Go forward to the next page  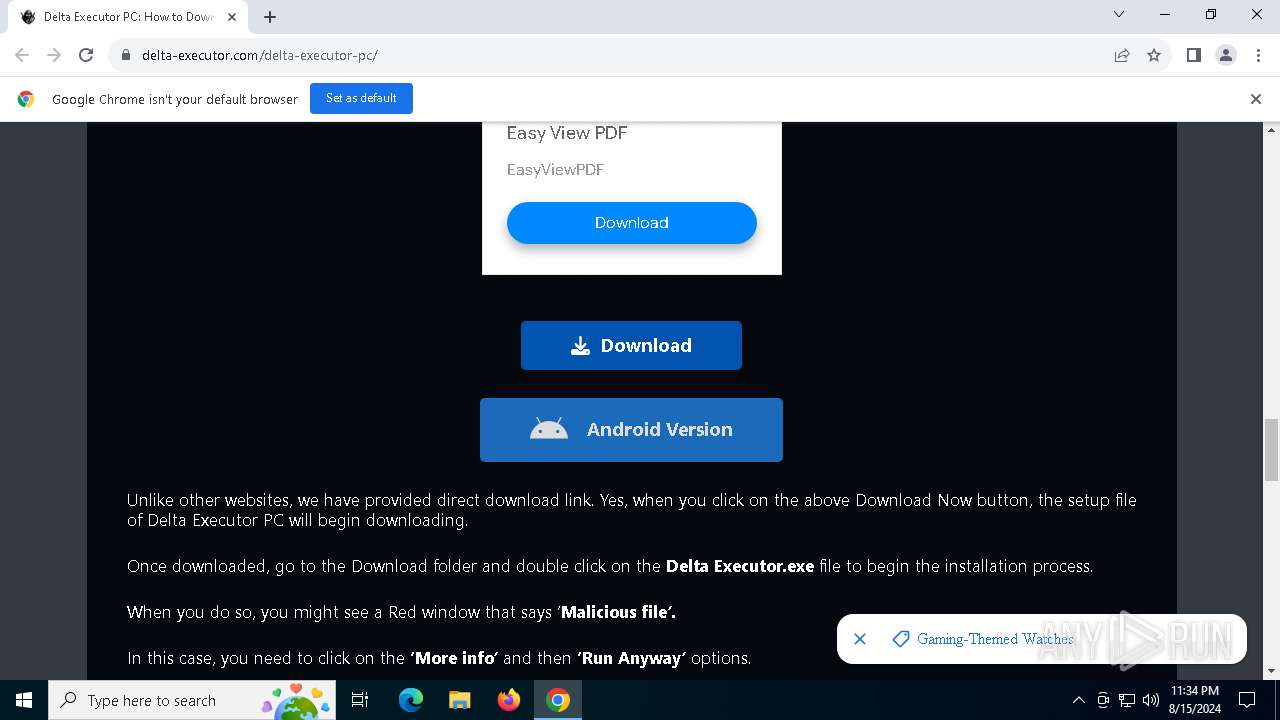click(54, 55)
